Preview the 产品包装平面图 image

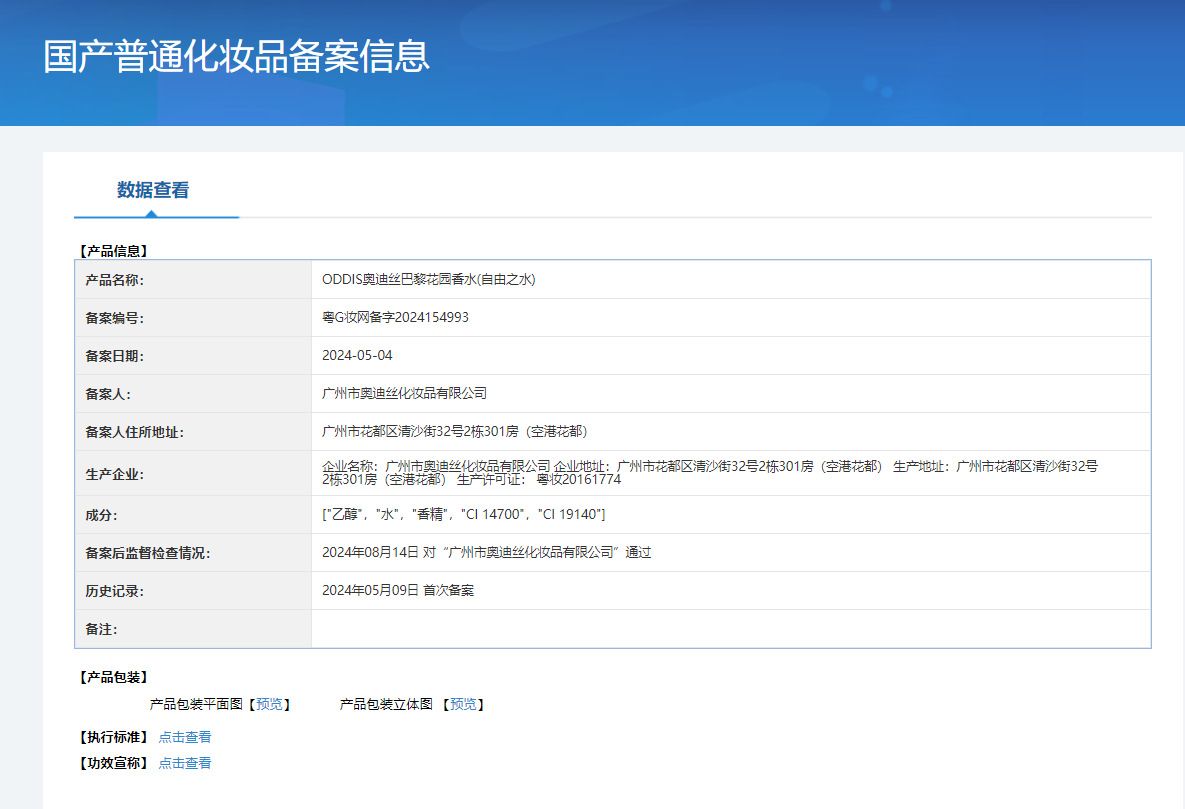click(x=269, y=704)
